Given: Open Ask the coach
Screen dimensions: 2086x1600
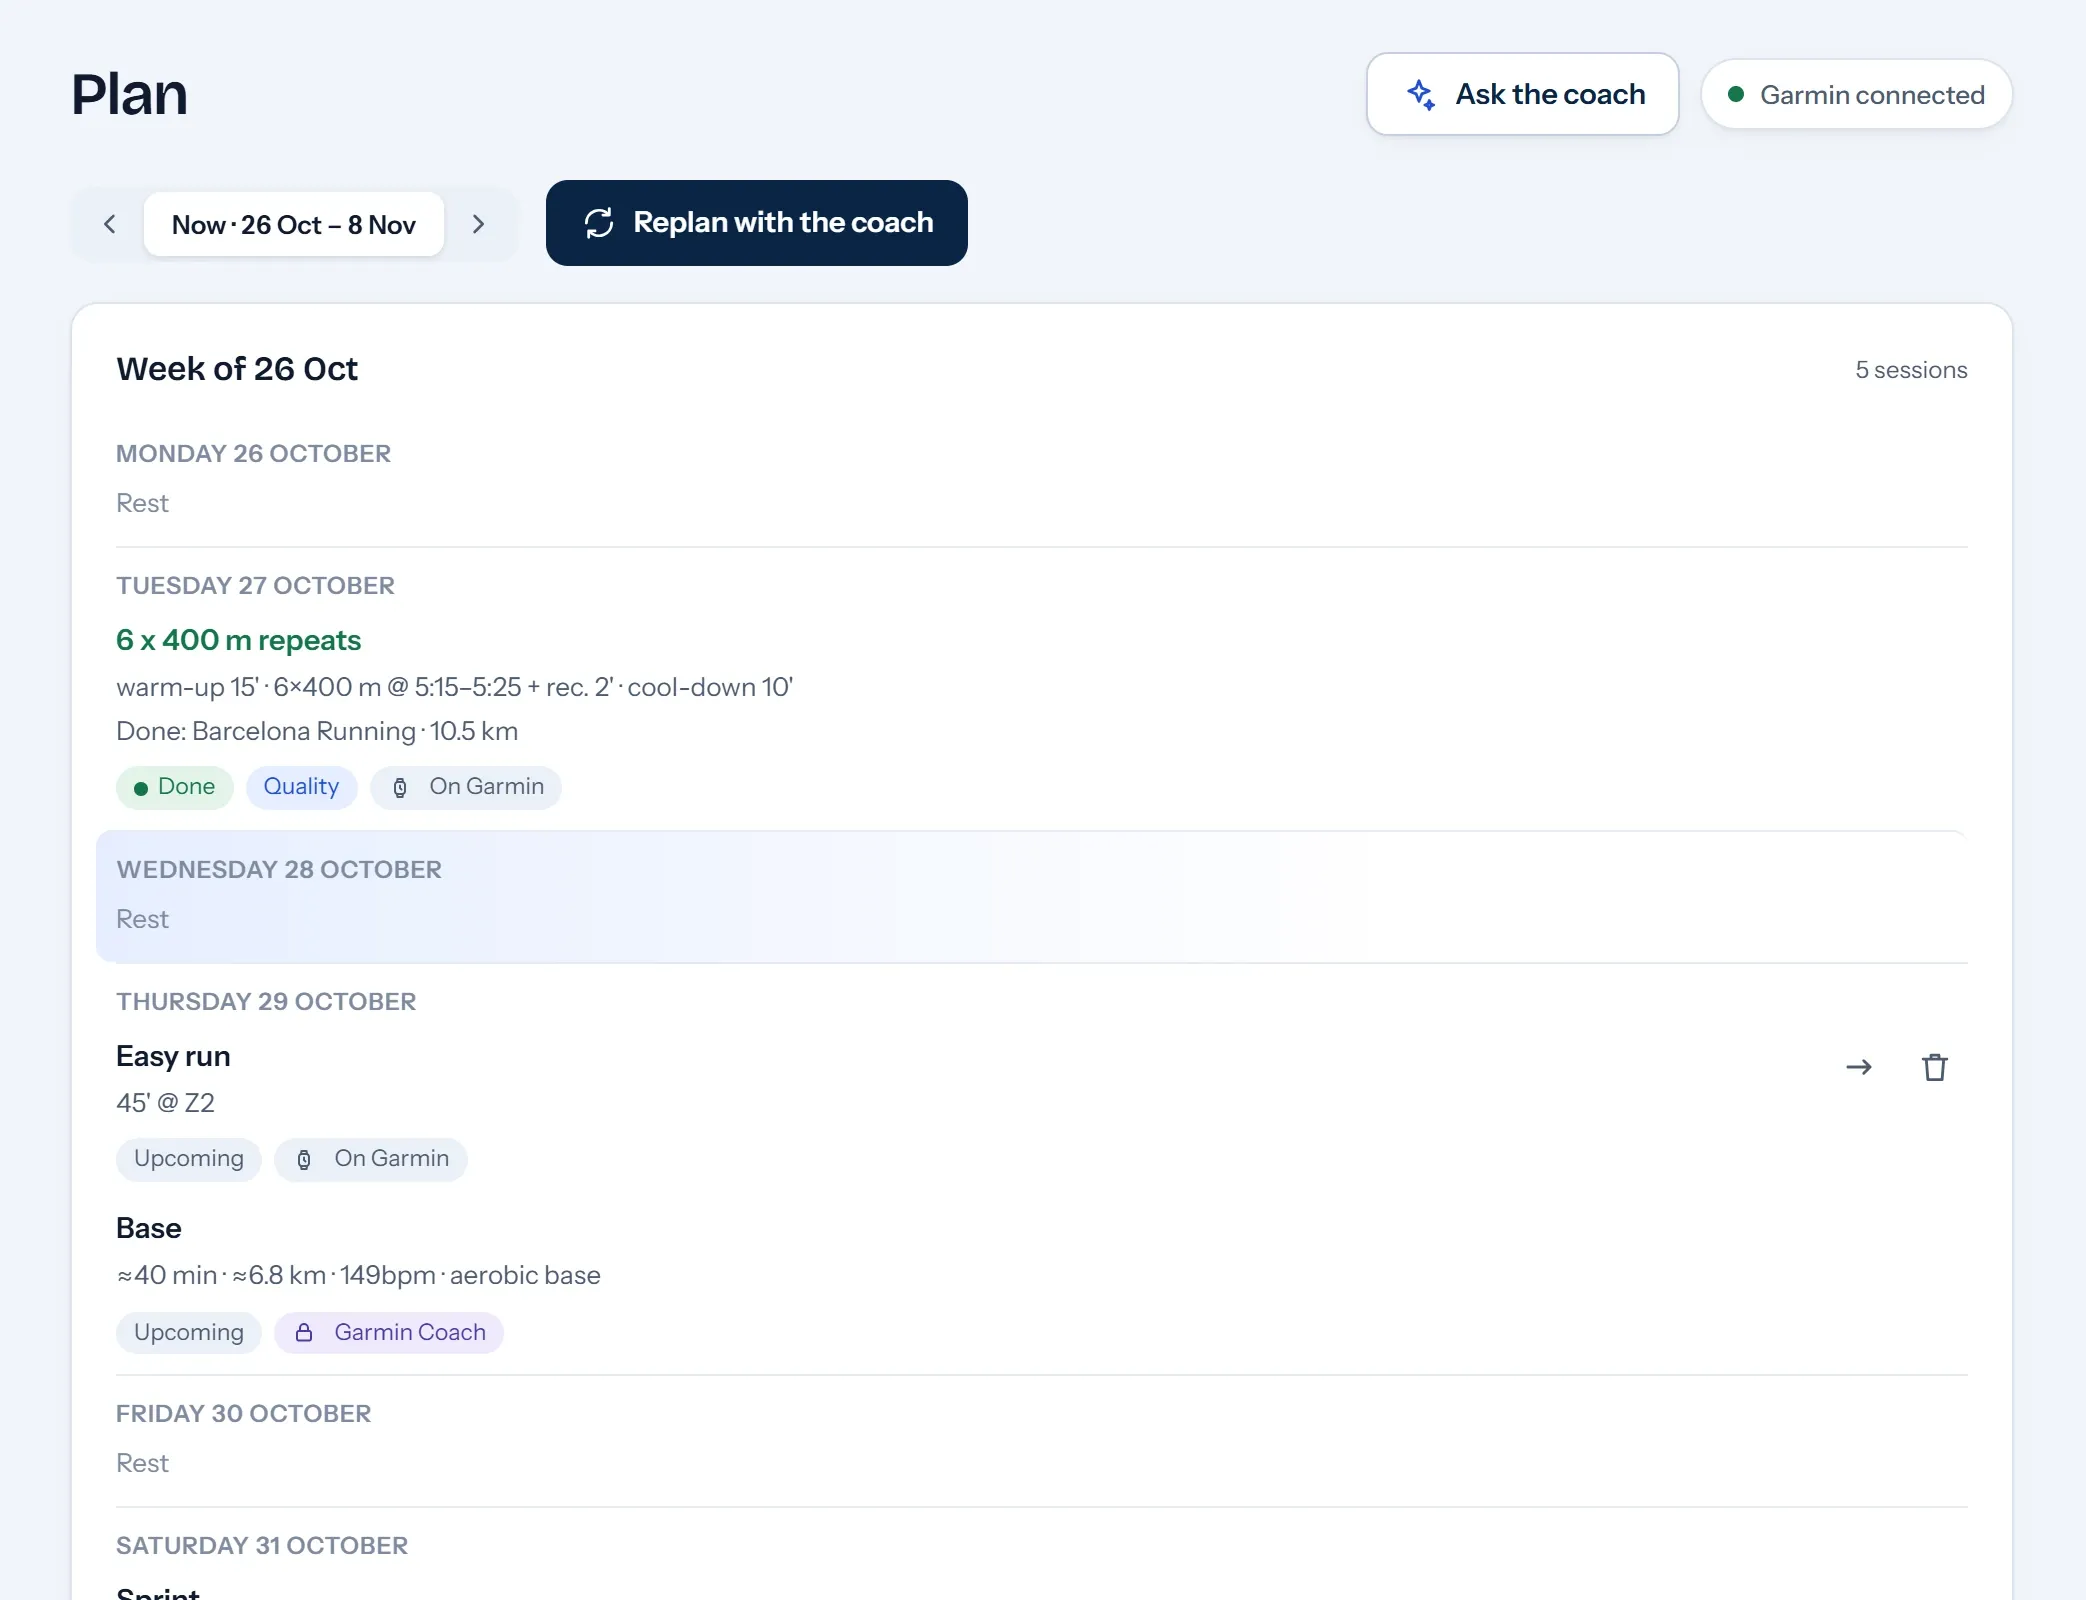Looking at the screenshot, I should [x=1522, y=94].
